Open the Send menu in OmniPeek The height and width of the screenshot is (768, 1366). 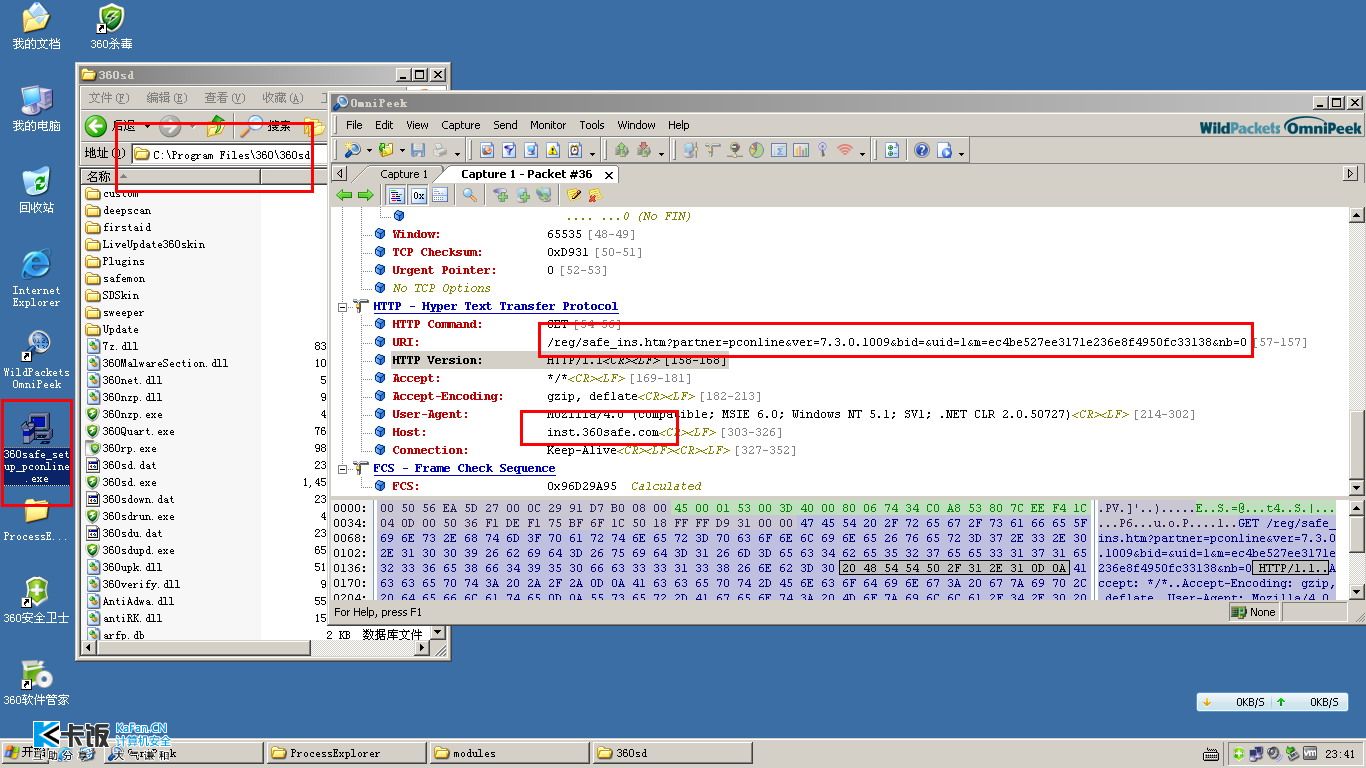[505, 125]
